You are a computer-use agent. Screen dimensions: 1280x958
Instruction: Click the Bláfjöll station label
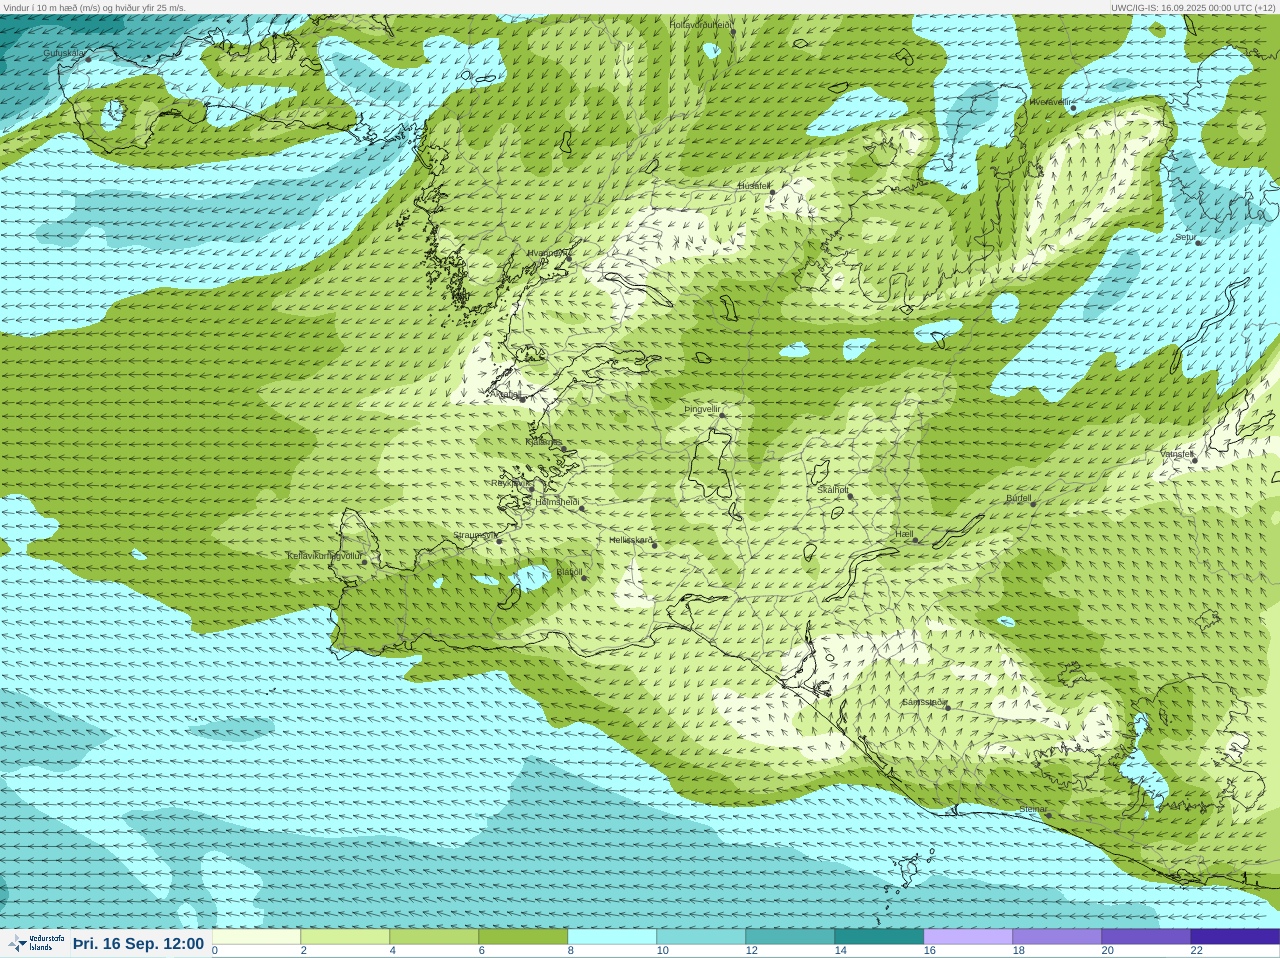coord(569,573)
